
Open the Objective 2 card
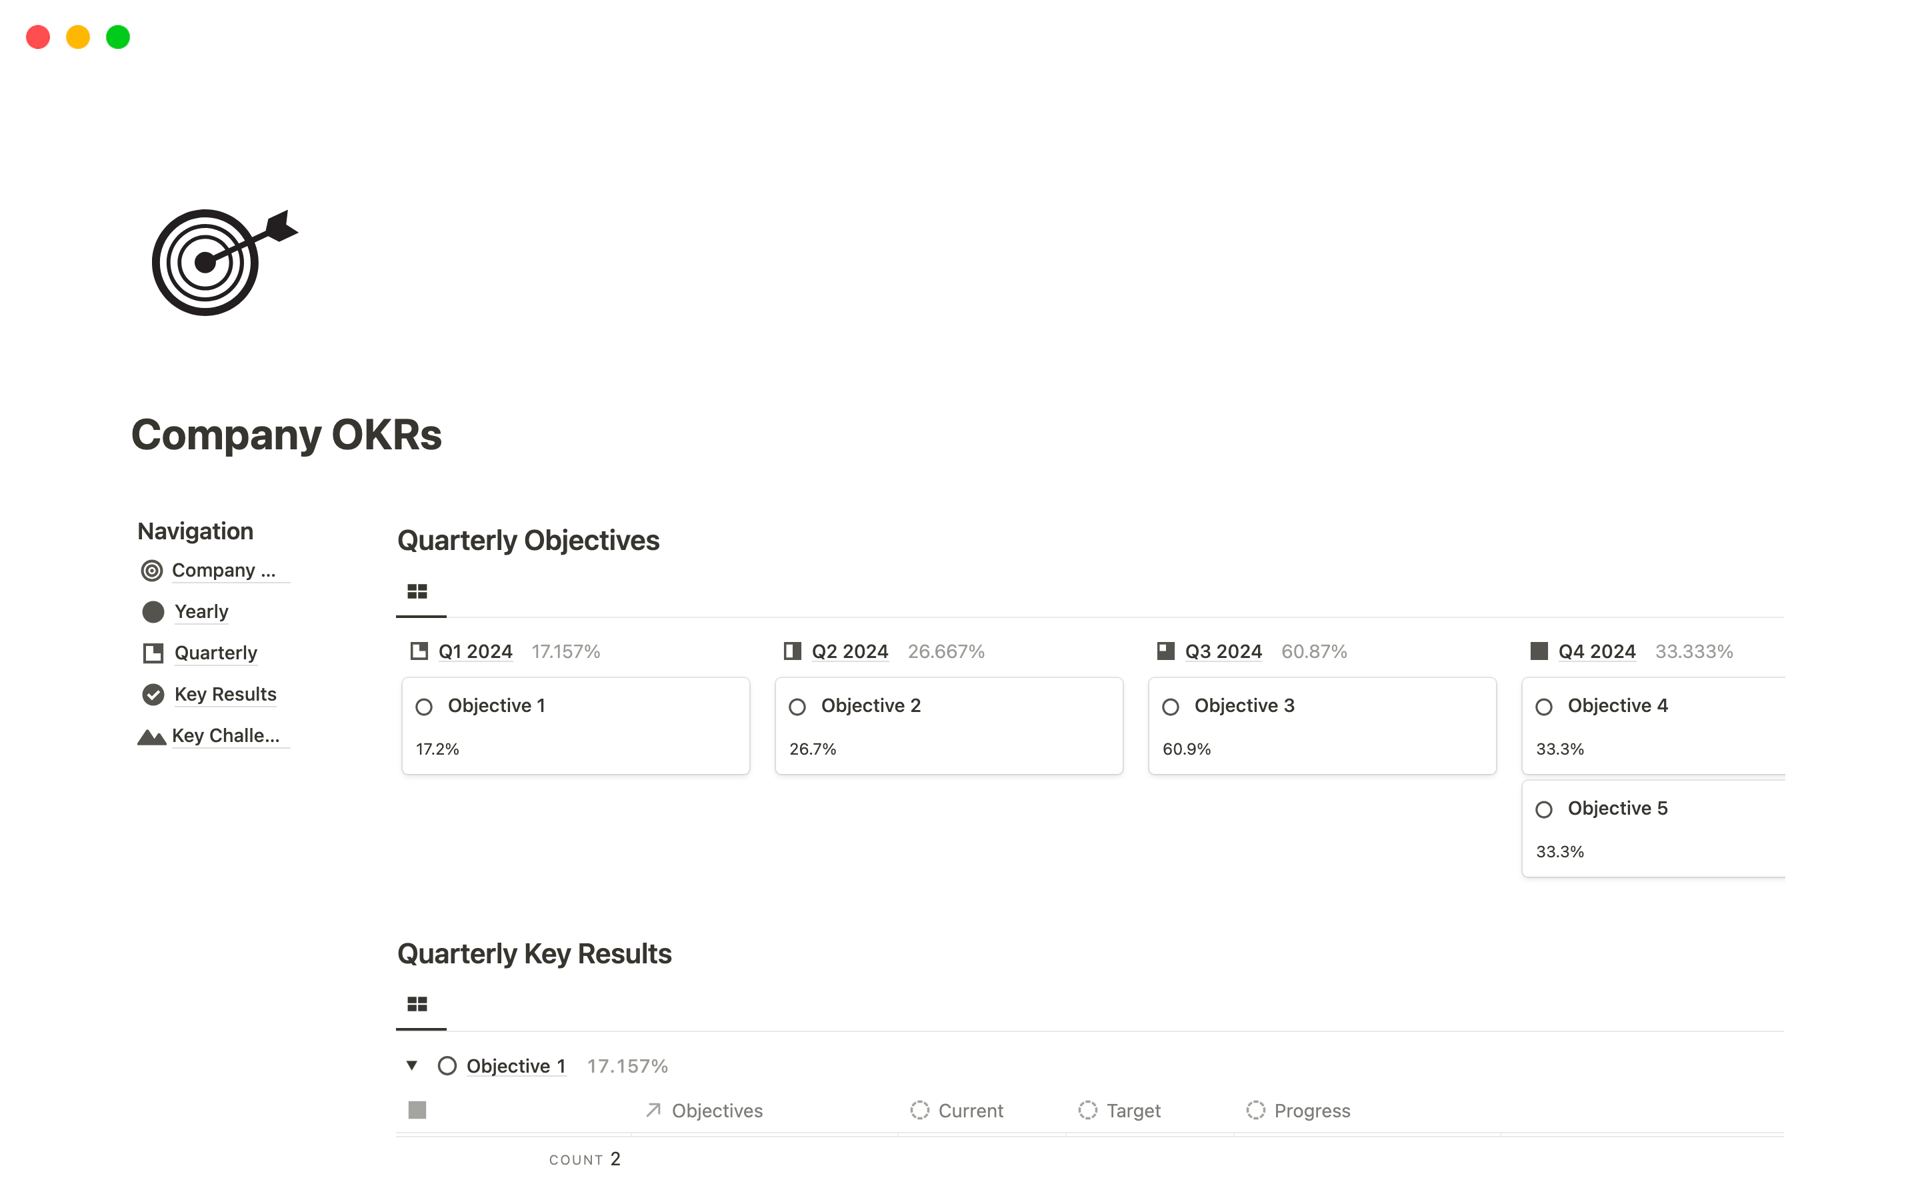948,726
